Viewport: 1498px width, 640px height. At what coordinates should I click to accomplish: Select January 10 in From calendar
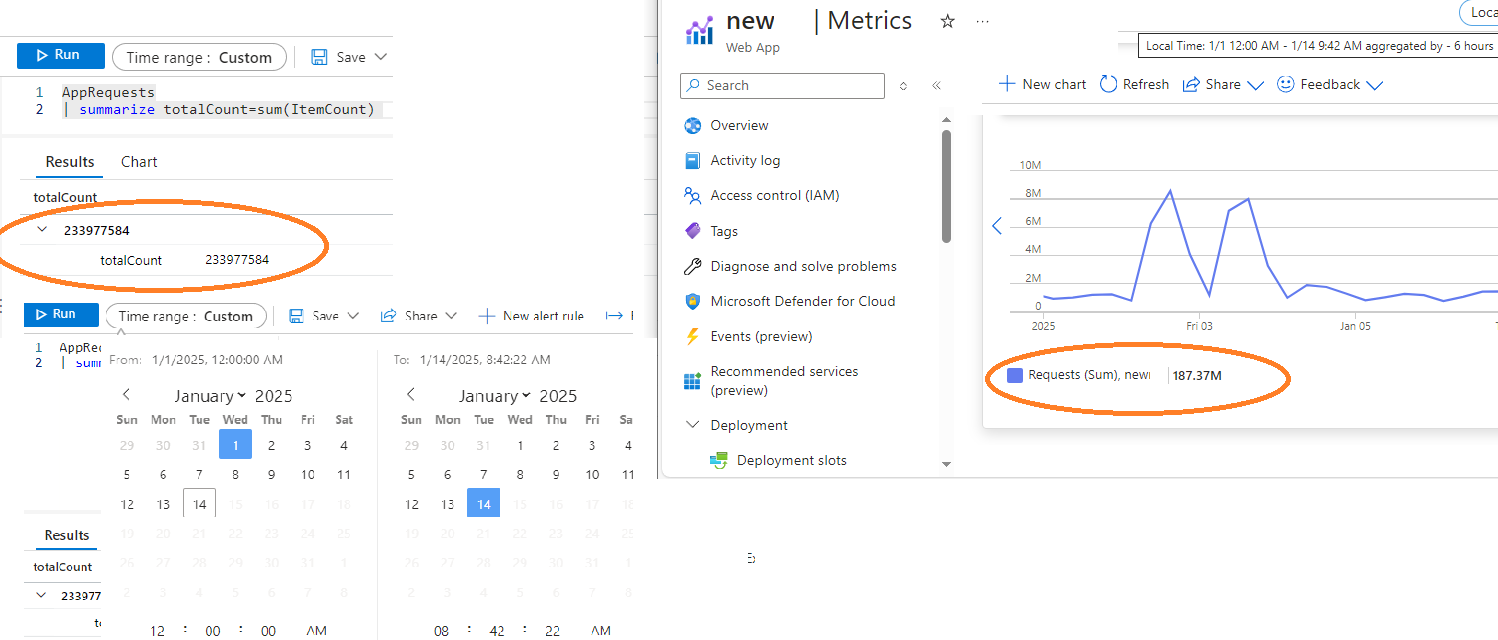click(x=307, y=475)
